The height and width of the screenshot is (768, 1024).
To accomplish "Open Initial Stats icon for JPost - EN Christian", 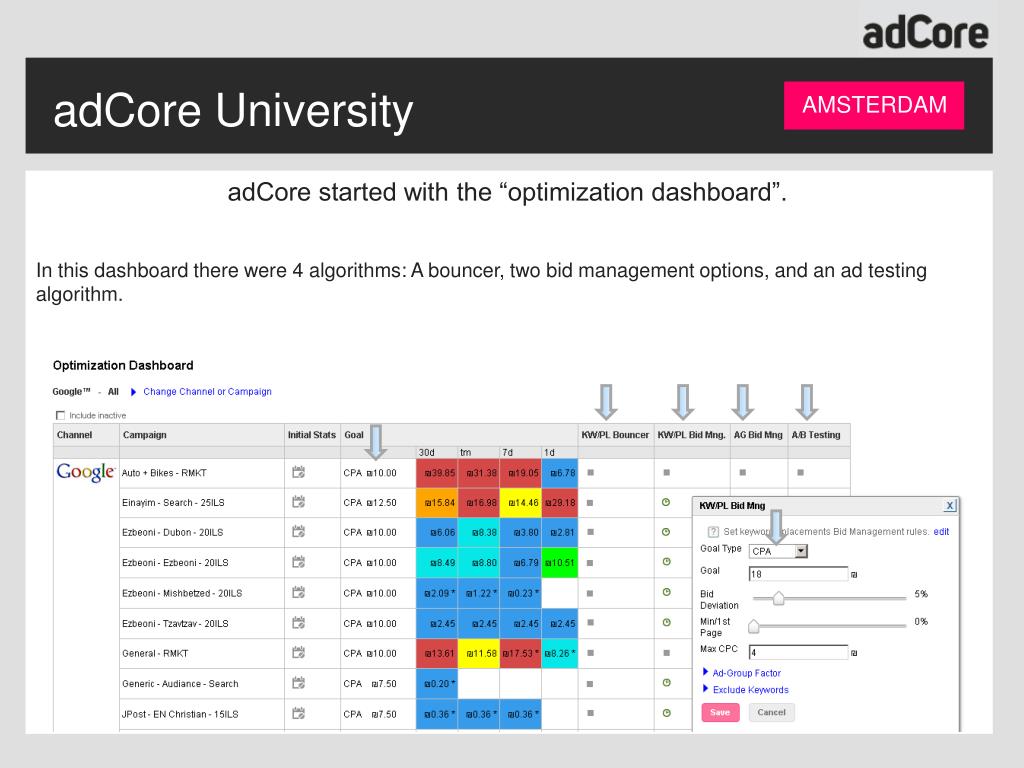I will [298, 713].
